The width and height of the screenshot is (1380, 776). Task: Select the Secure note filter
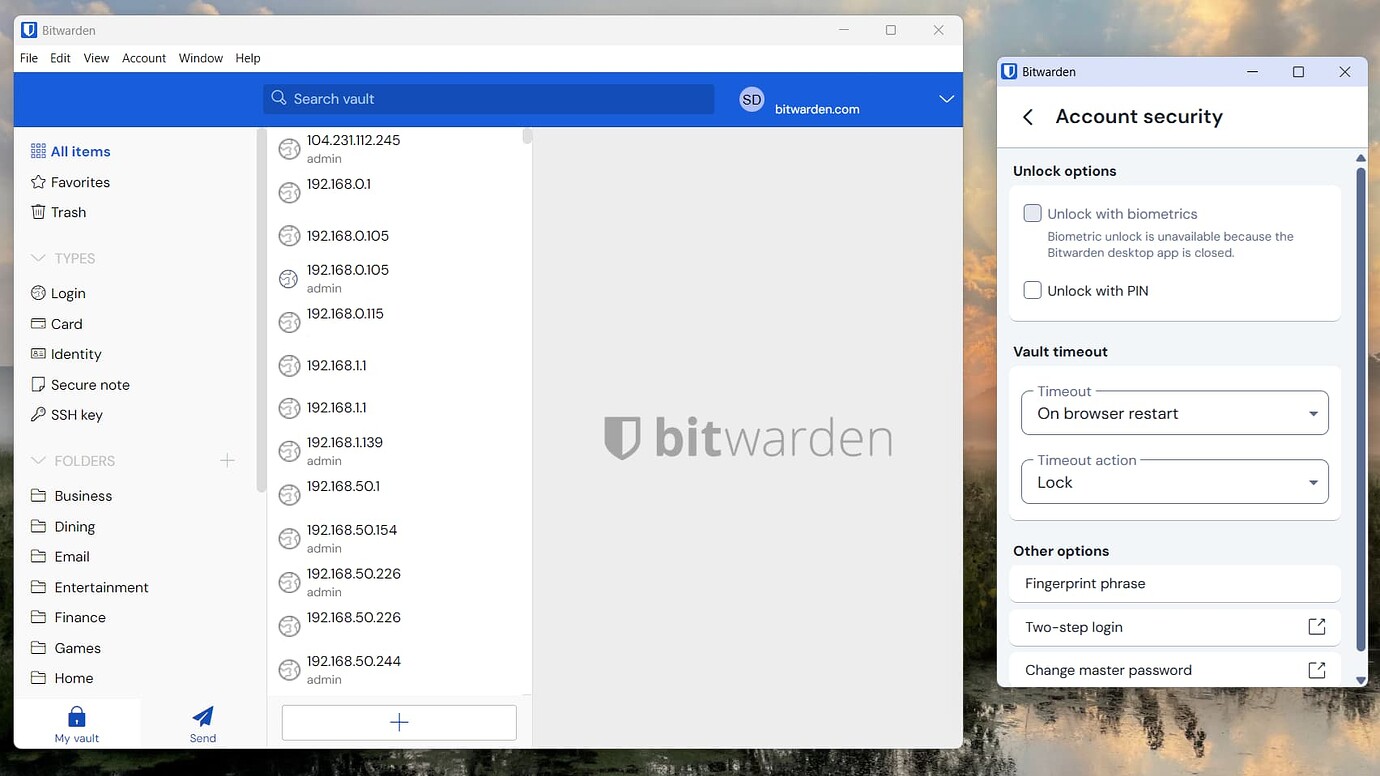tap(89, 384)
